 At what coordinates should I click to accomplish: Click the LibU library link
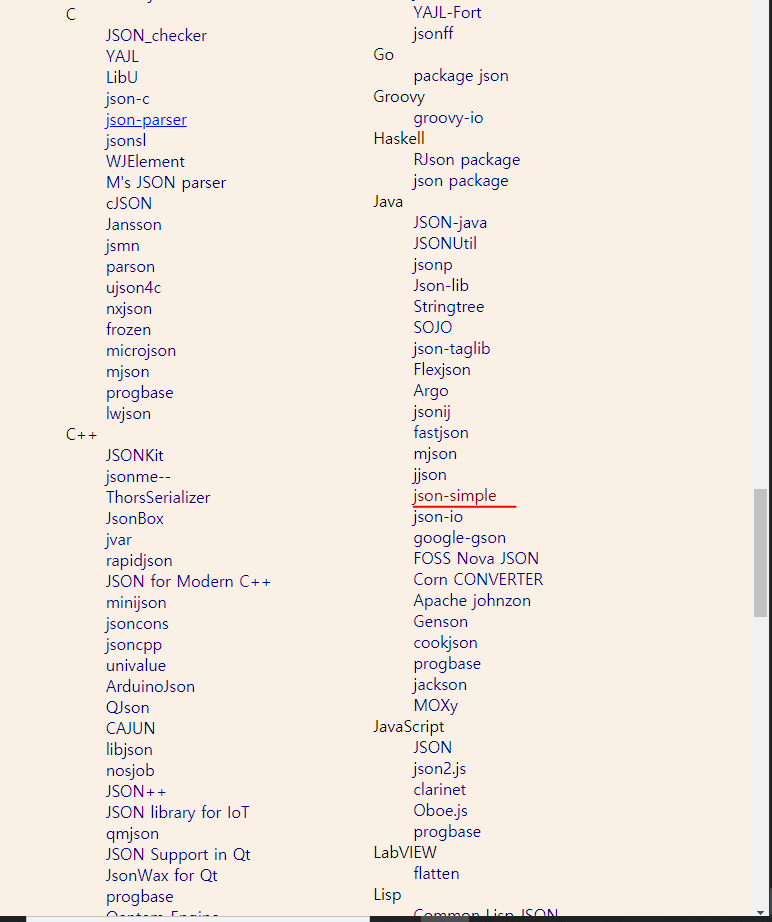pyautogui.click(x=122, y=78)
